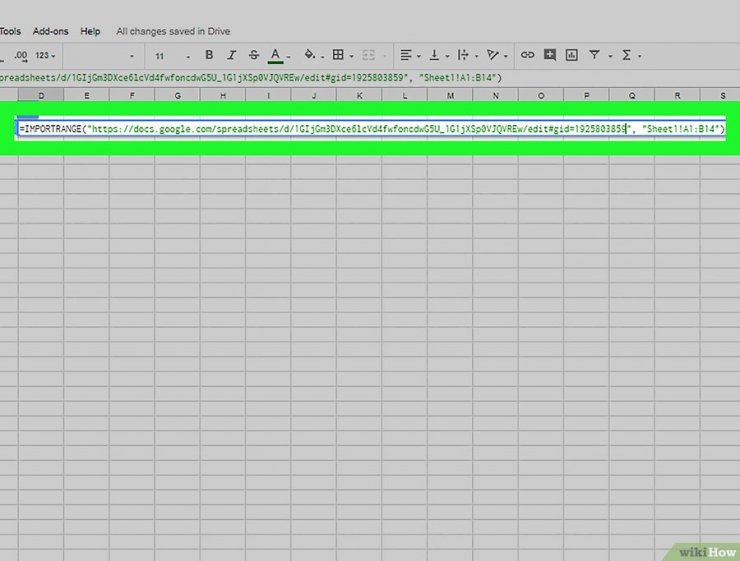Select column P header
The height and width of the screenshot is (561, 740).
[587, 96]
